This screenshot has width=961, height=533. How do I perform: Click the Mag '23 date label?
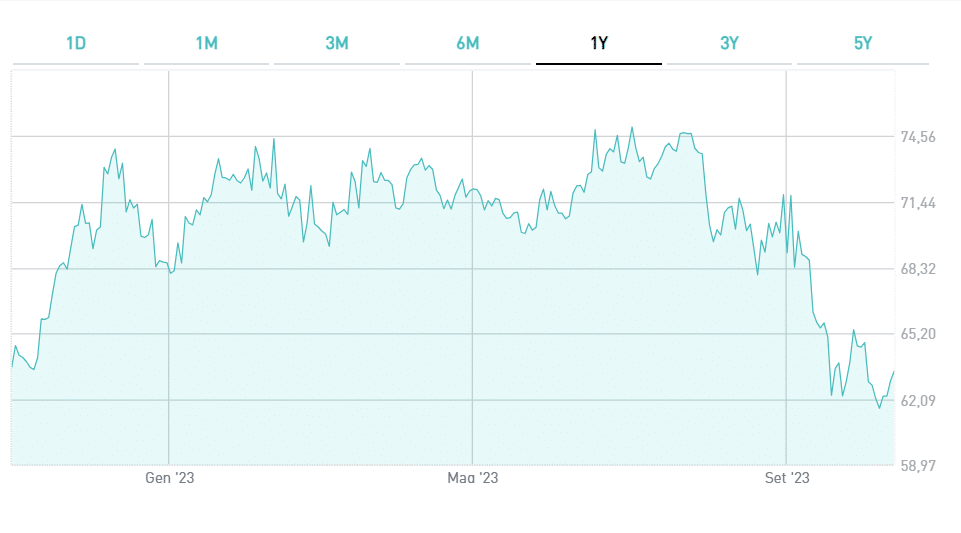pos(472,478)
